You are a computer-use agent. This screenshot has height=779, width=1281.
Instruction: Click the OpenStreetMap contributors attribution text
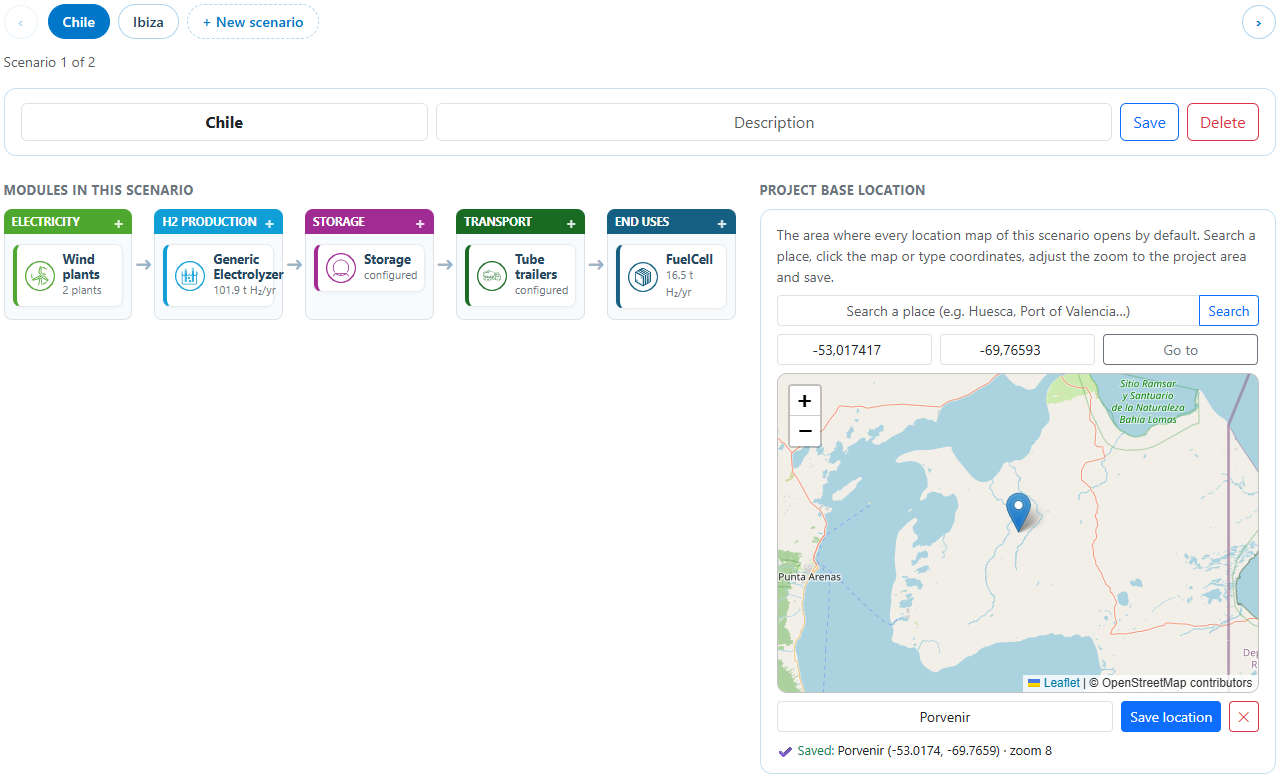pos(1170,683)
